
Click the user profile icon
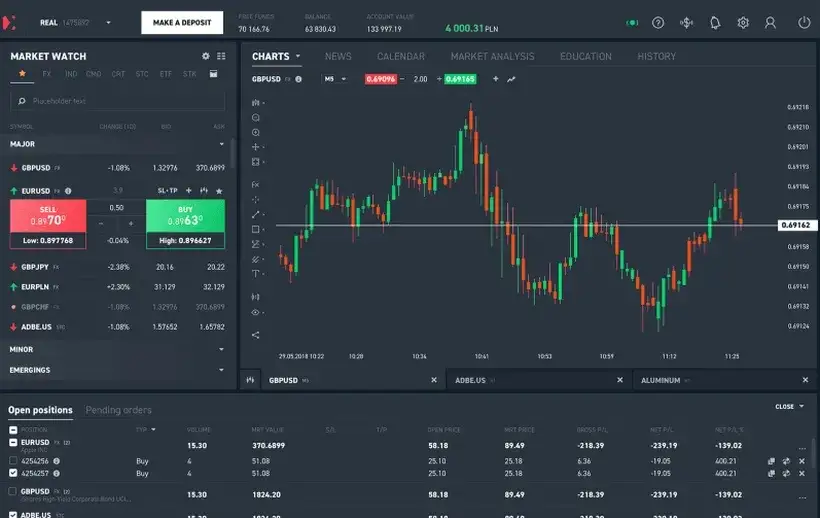pyautogui.click(x=770, y=22)
